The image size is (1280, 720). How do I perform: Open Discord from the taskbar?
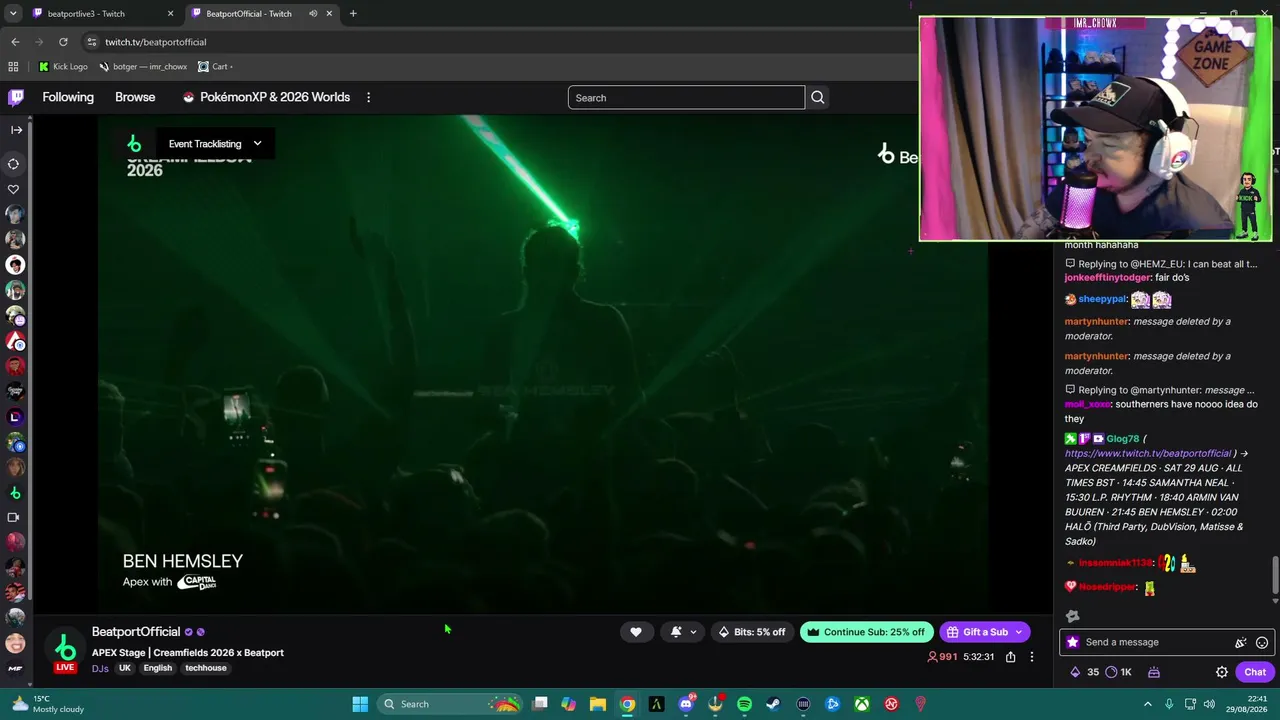pyautogui.click(x=686, y=704)
